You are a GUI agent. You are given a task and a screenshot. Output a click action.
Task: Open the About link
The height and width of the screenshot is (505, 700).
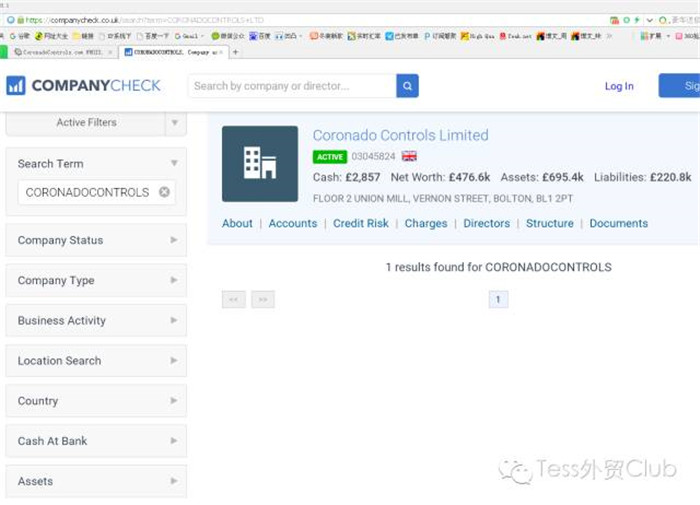pos(237,223)
